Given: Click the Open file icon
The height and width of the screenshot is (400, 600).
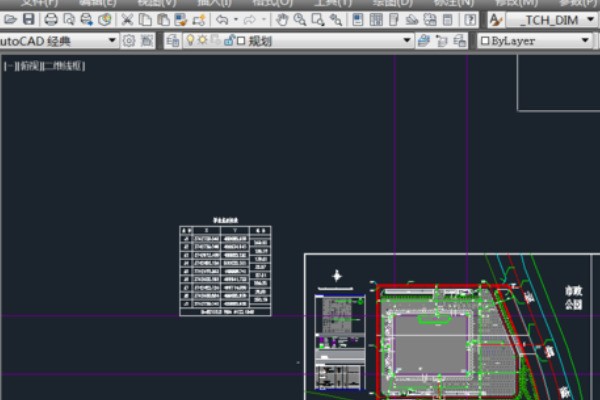Looking at the screenshot, I should click(9, 19).
